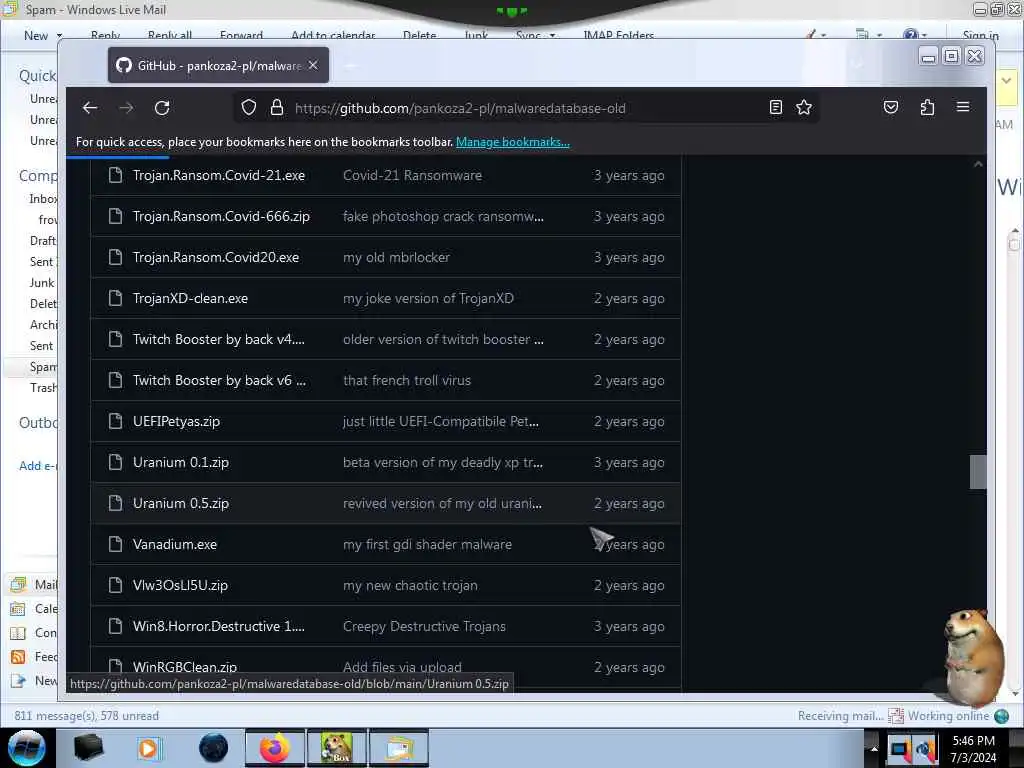This screenshot has width=1024, height=768.
Task: Open Vanadium.exe file
Action: [x=175, y=545]
